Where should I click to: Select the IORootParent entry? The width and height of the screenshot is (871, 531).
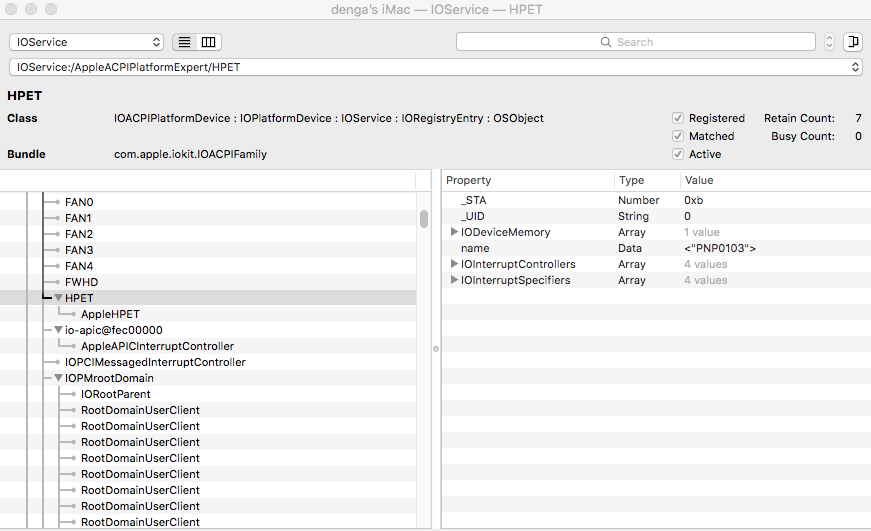tap(116, 394)
